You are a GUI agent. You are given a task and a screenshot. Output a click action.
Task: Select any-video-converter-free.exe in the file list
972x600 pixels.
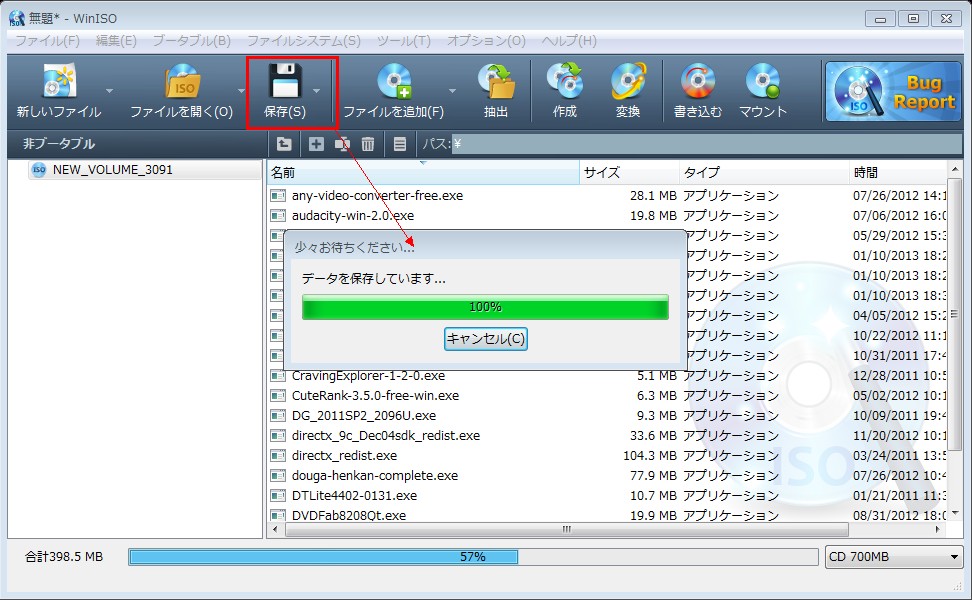[x=377, y=196]
